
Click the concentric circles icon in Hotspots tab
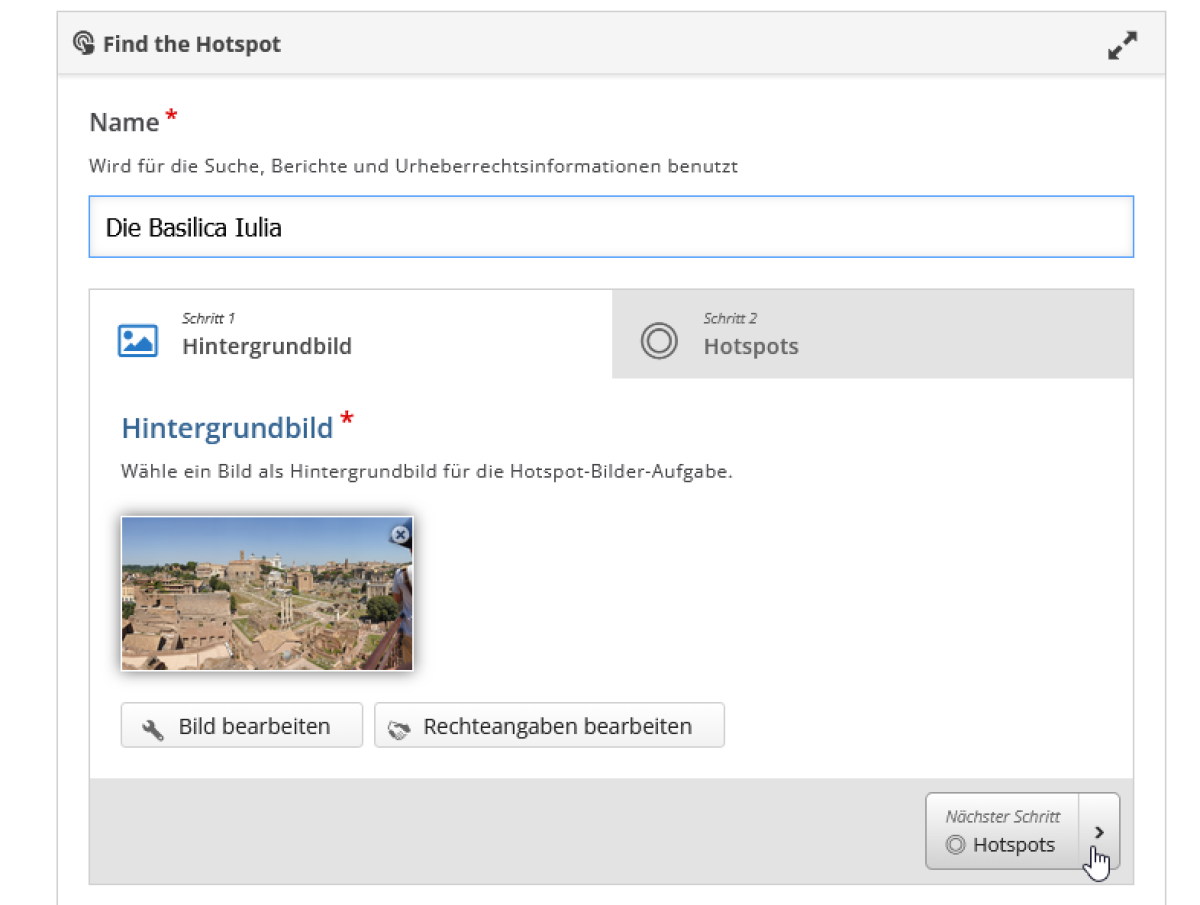(x=659, y=341)
